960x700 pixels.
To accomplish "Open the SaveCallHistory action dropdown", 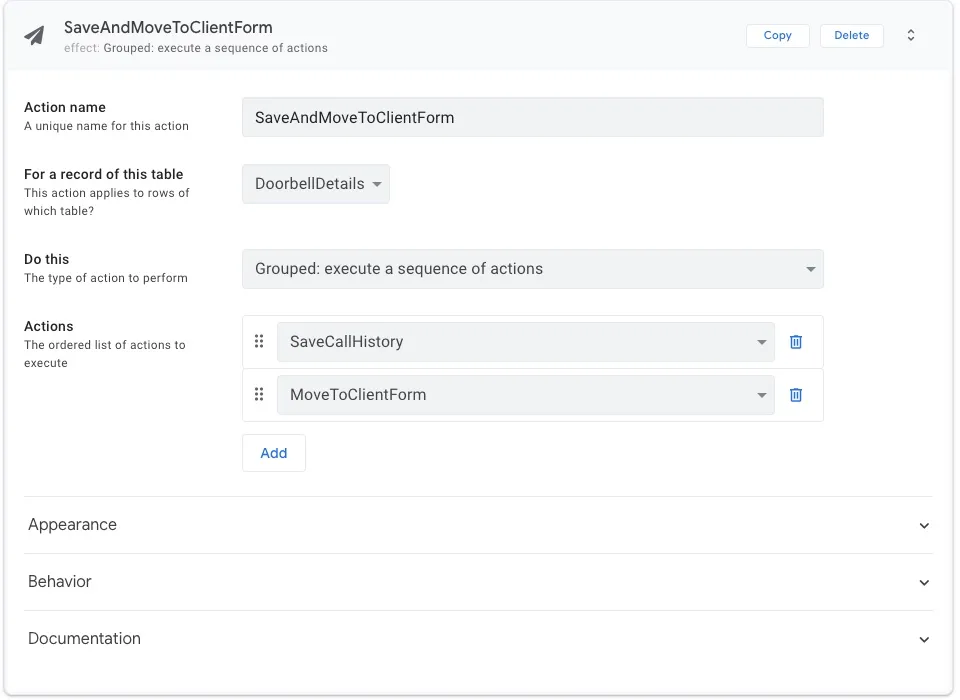I will point(525,342).
